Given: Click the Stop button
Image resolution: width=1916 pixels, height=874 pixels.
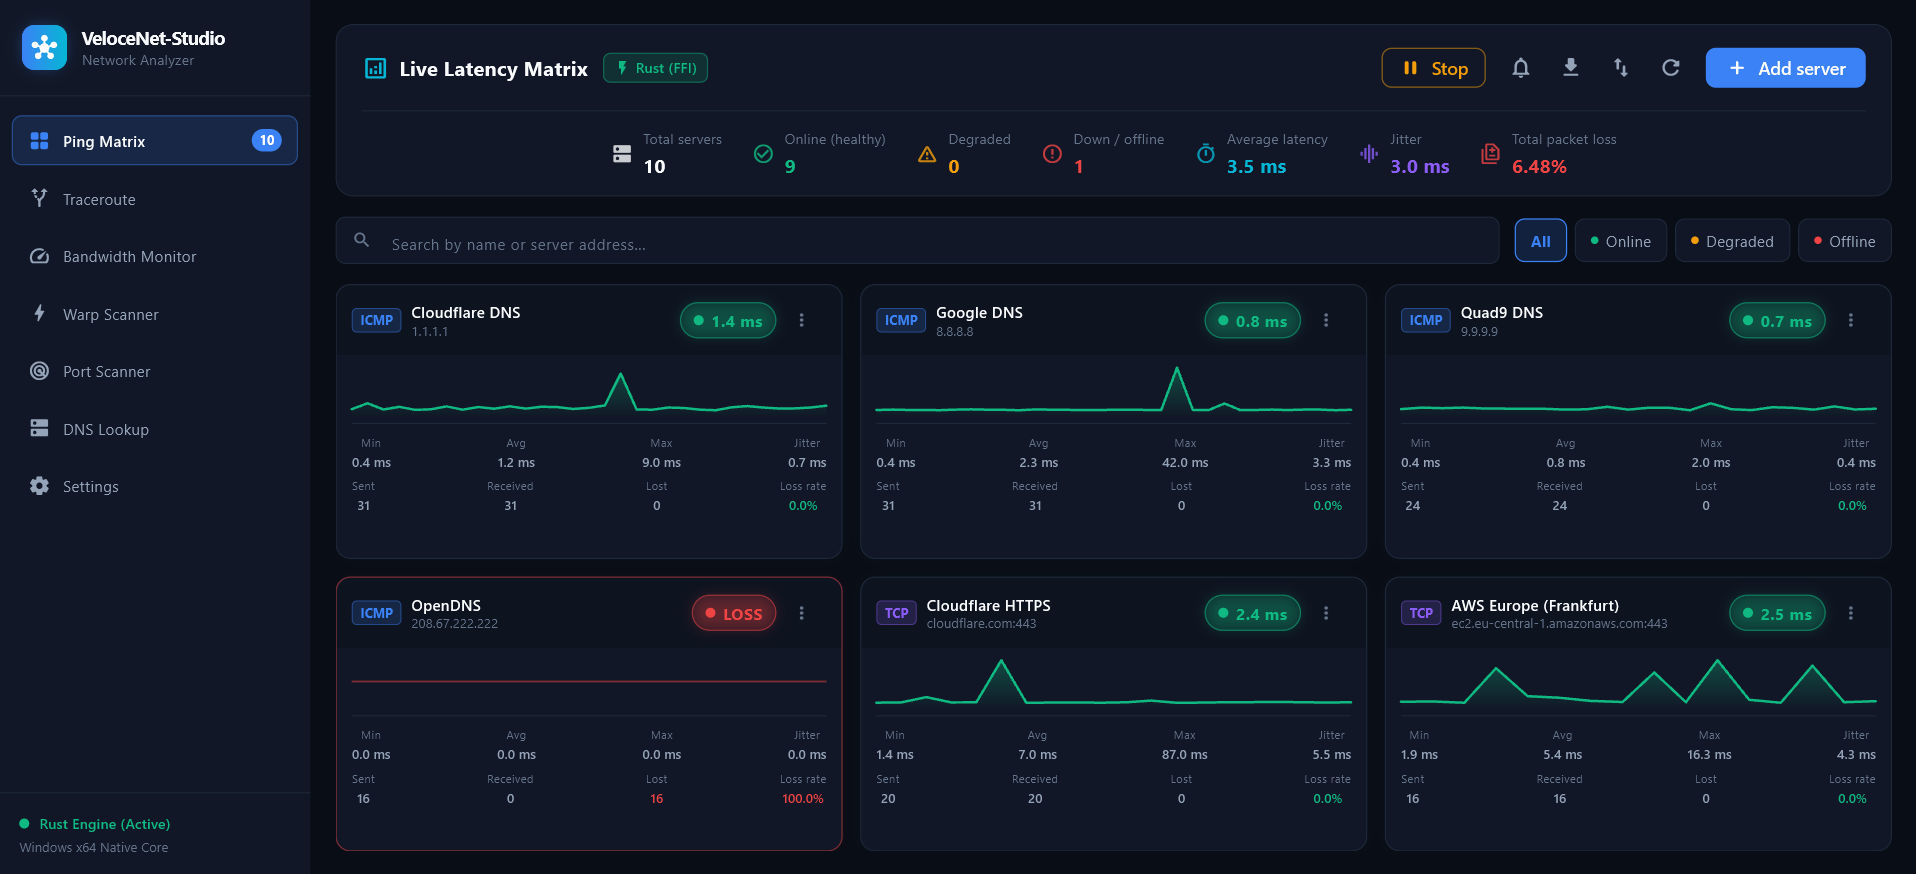Looking at the screenshot, I should pos(1433,68).
